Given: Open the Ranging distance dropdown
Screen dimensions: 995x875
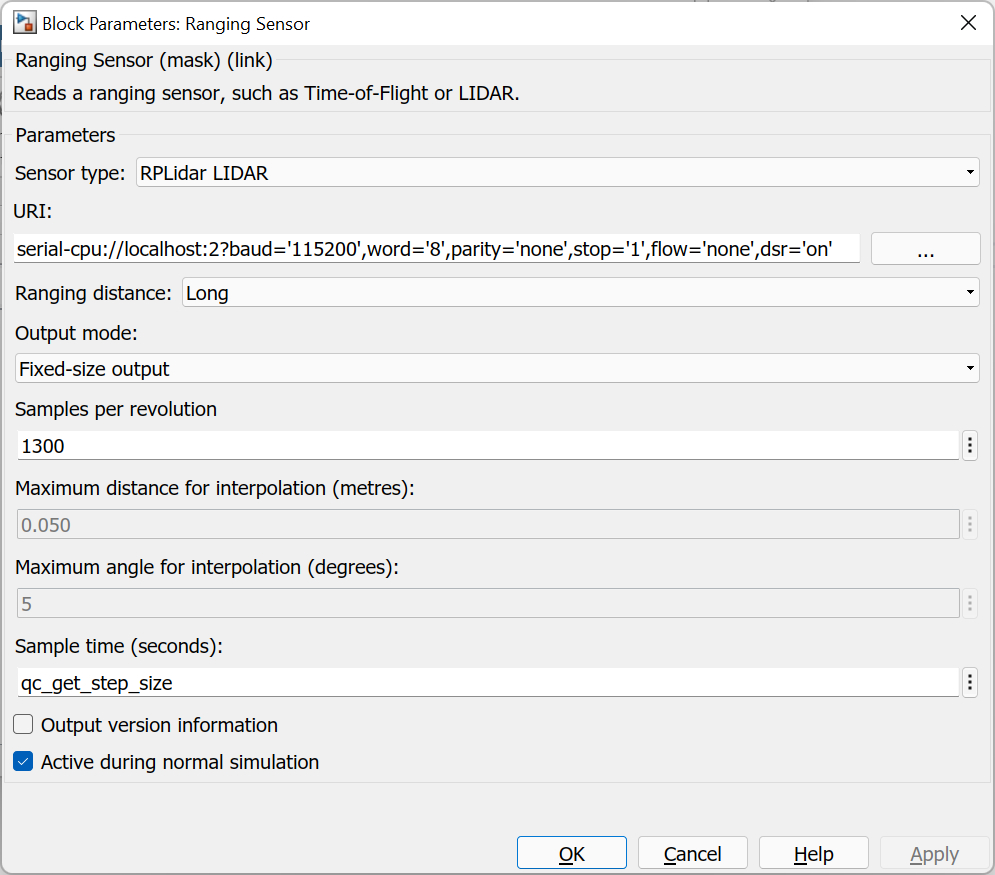Looking at the screenshot, I should point(580,293).
